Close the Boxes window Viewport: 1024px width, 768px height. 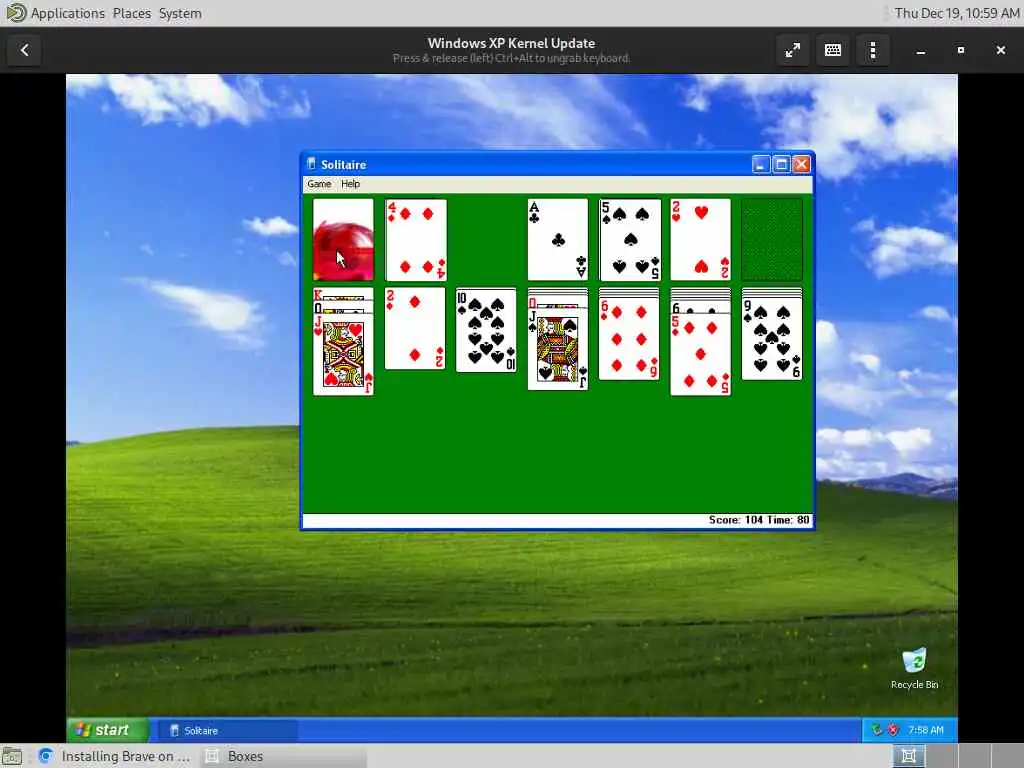(1000, 50)
